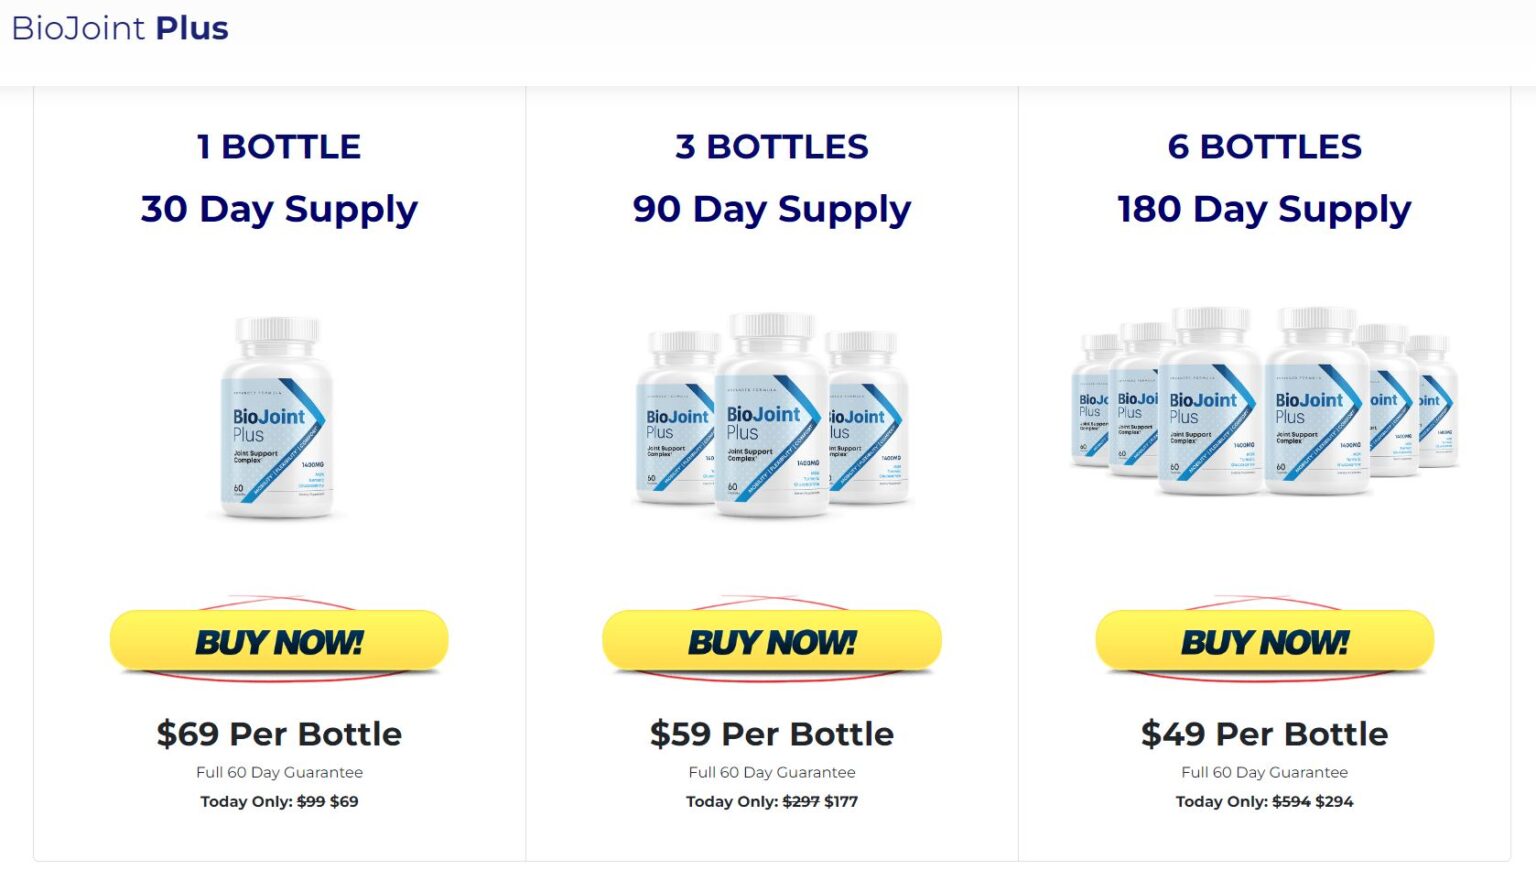The height and width of the screenshot is (881, 1536).
Task: Click the $49 Per Bottle price
Action: [1265, 734]
